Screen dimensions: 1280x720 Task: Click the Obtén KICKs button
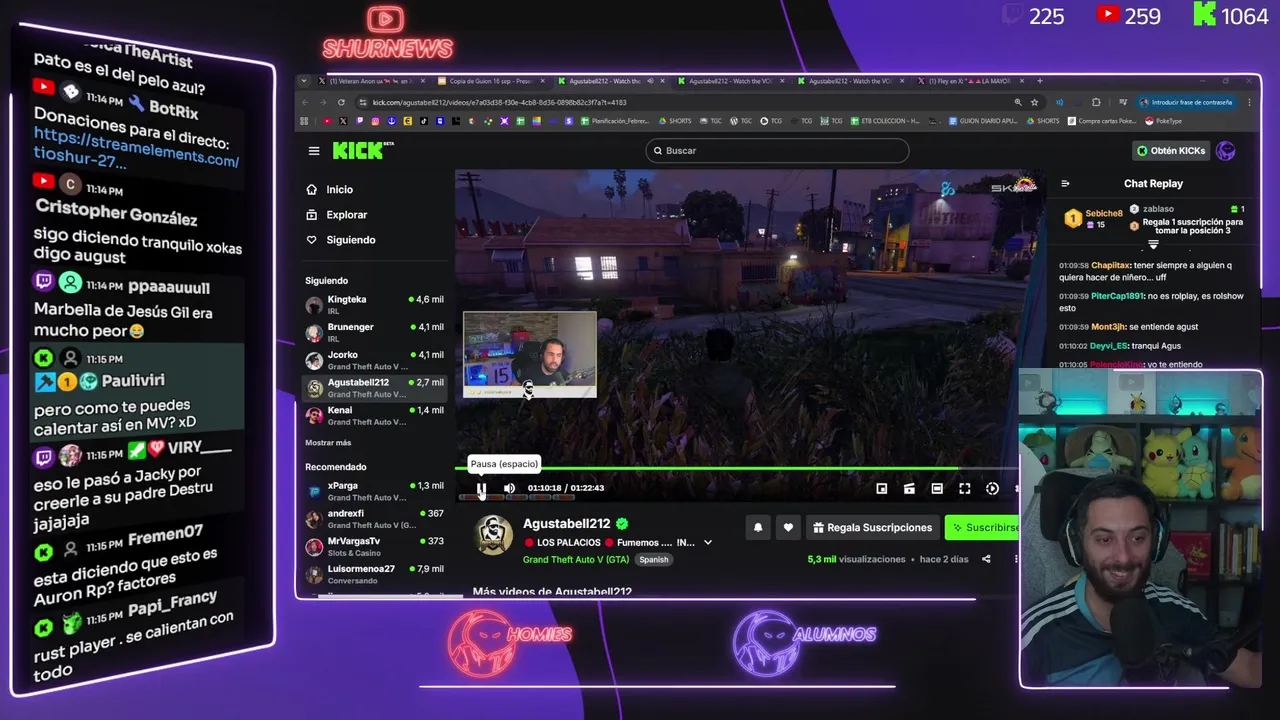pos(1171,151)
